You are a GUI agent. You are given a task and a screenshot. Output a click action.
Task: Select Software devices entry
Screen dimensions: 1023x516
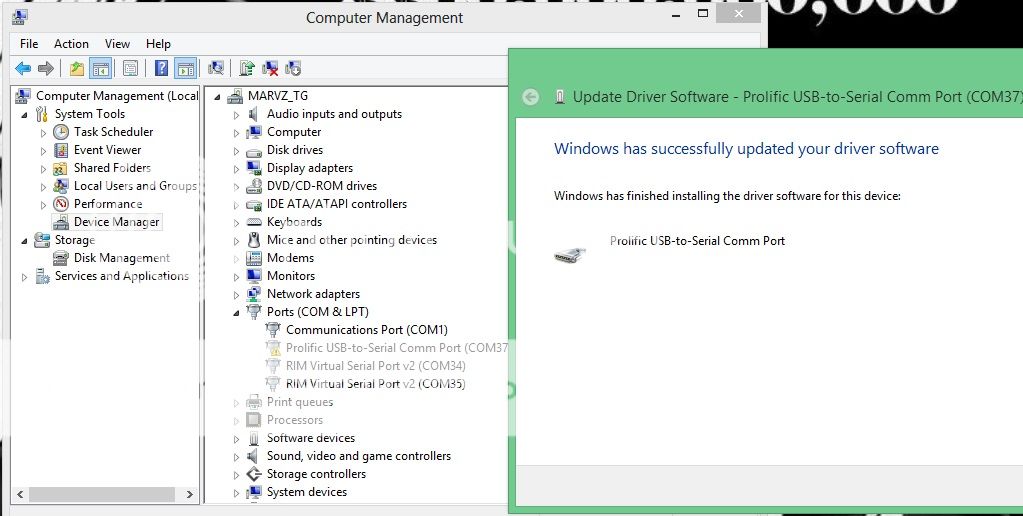(311, 438)
